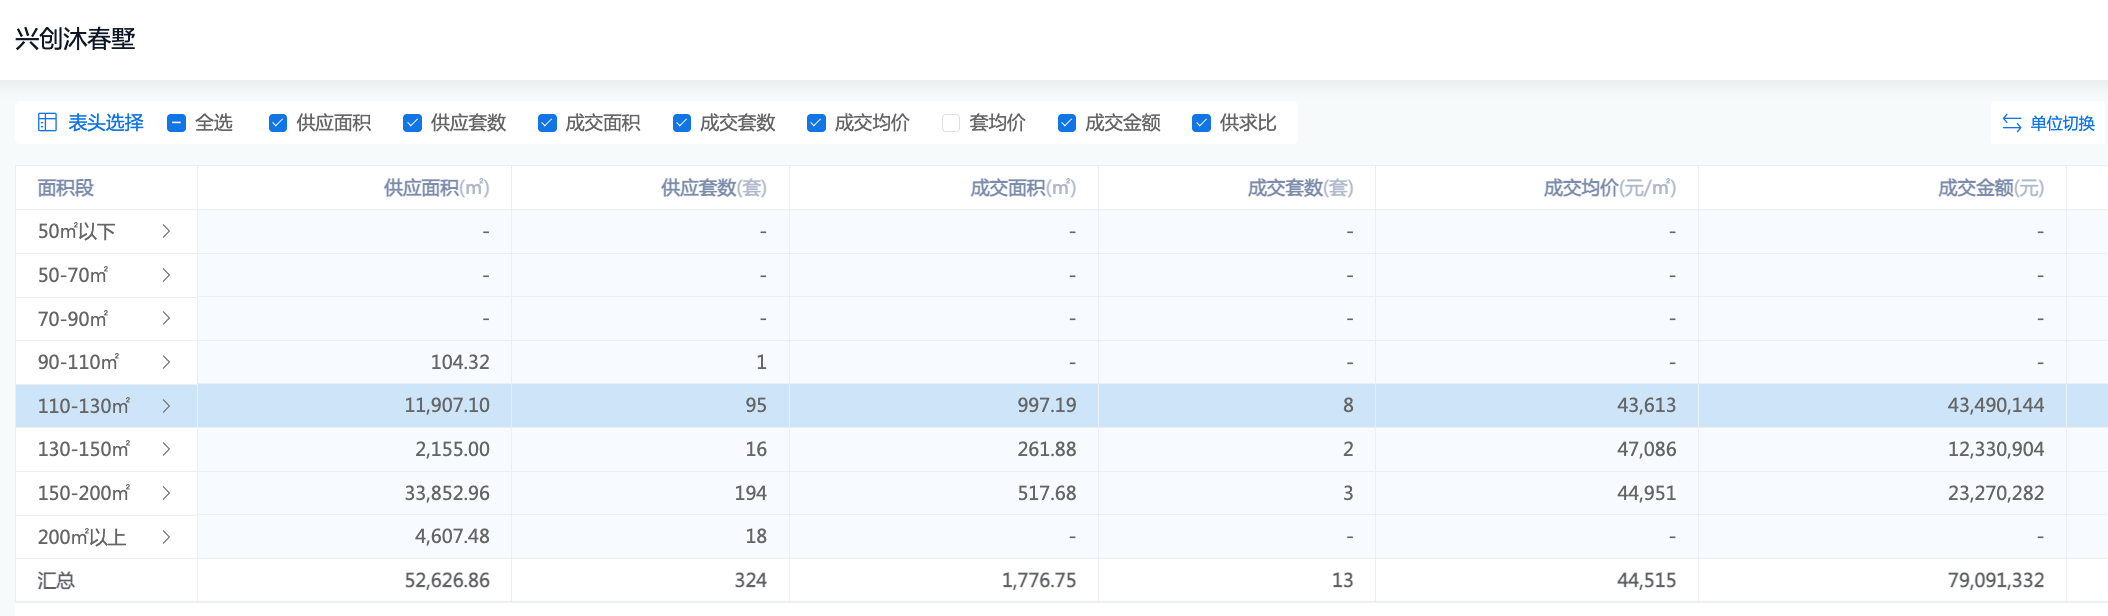Uncheck the 成交均价 checkbox

[x=816, y=123]
